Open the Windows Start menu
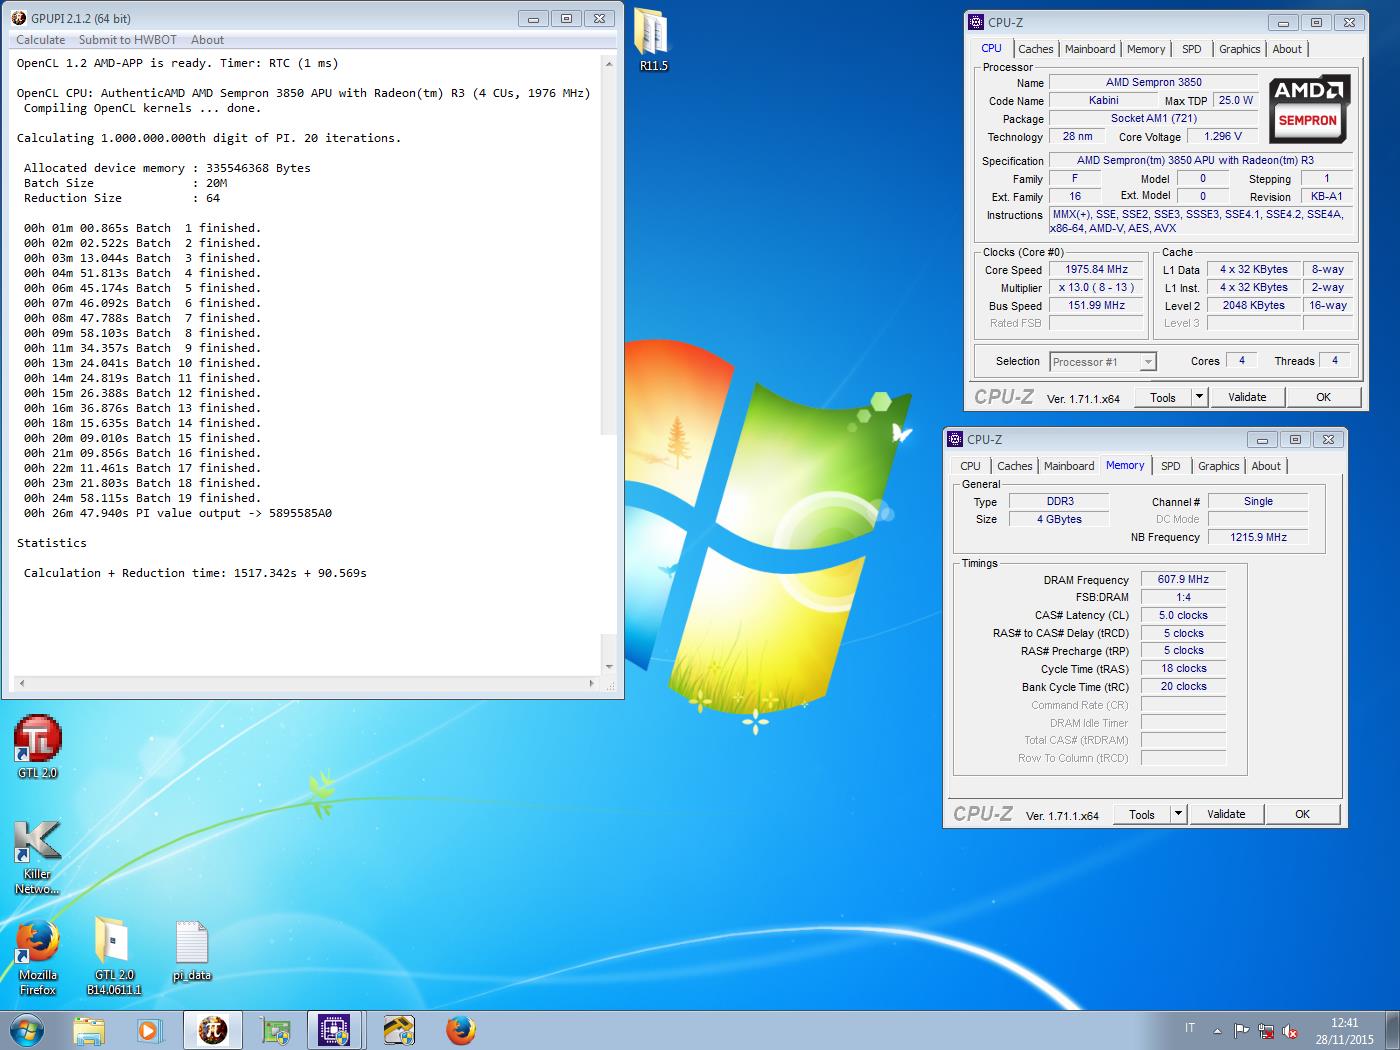This screenshot has width=1400, height=1050. pyautogui.click(x=27, y=1030)
